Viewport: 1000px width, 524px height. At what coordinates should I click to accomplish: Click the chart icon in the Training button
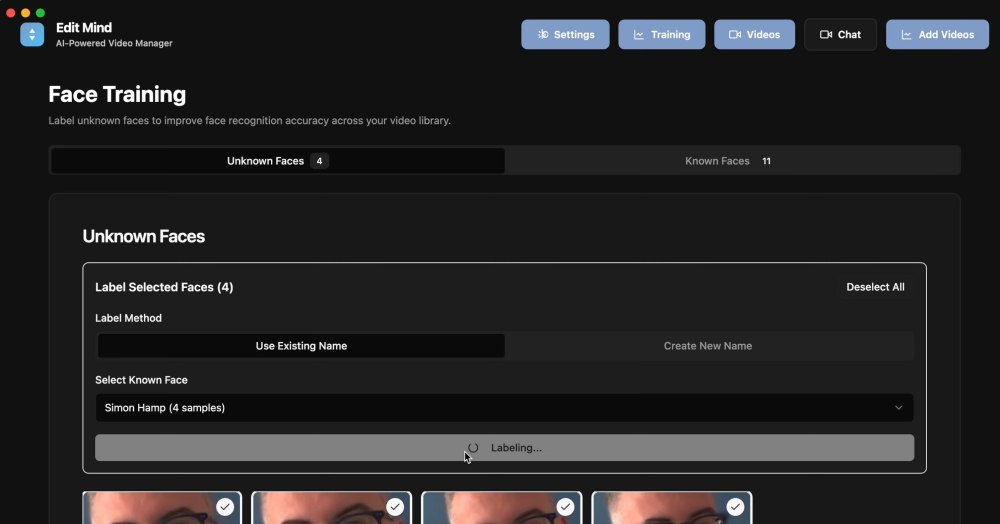tap(638, 35)
